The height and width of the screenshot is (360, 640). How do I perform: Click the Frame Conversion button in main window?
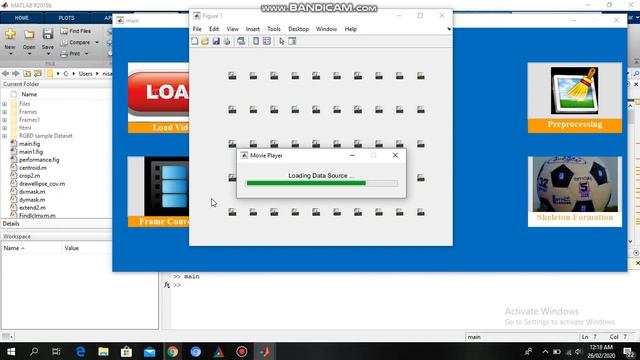158,191
